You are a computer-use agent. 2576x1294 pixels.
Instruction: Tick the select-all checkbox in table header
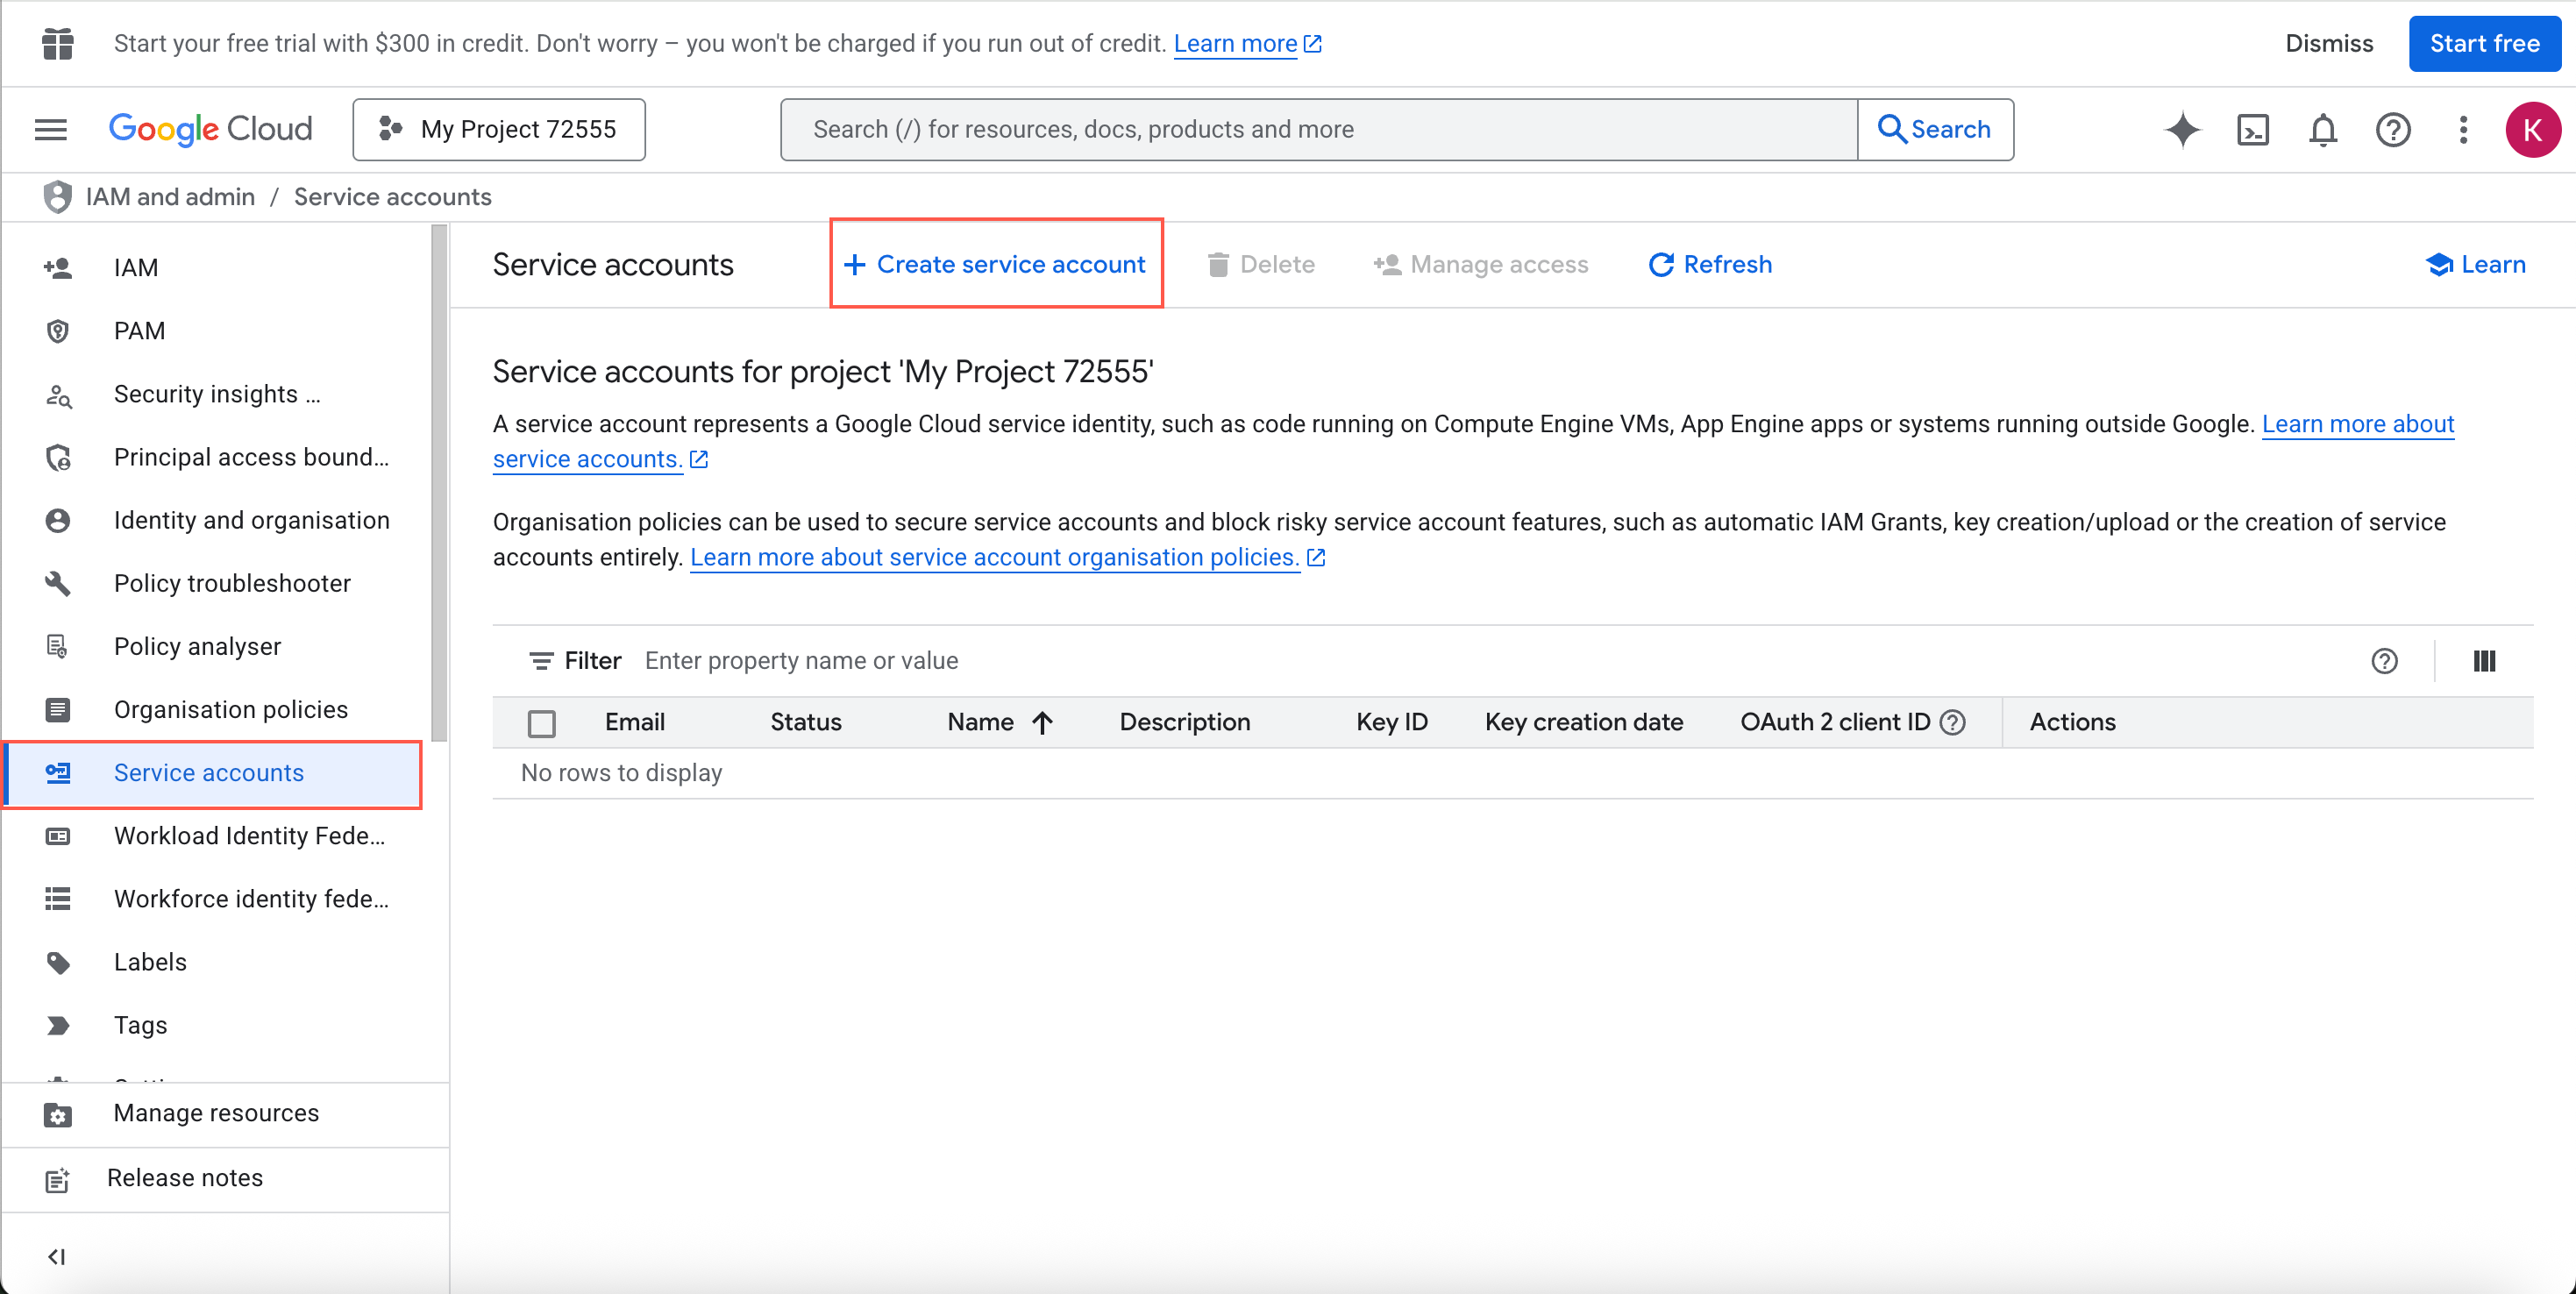[x=541, y=723]
